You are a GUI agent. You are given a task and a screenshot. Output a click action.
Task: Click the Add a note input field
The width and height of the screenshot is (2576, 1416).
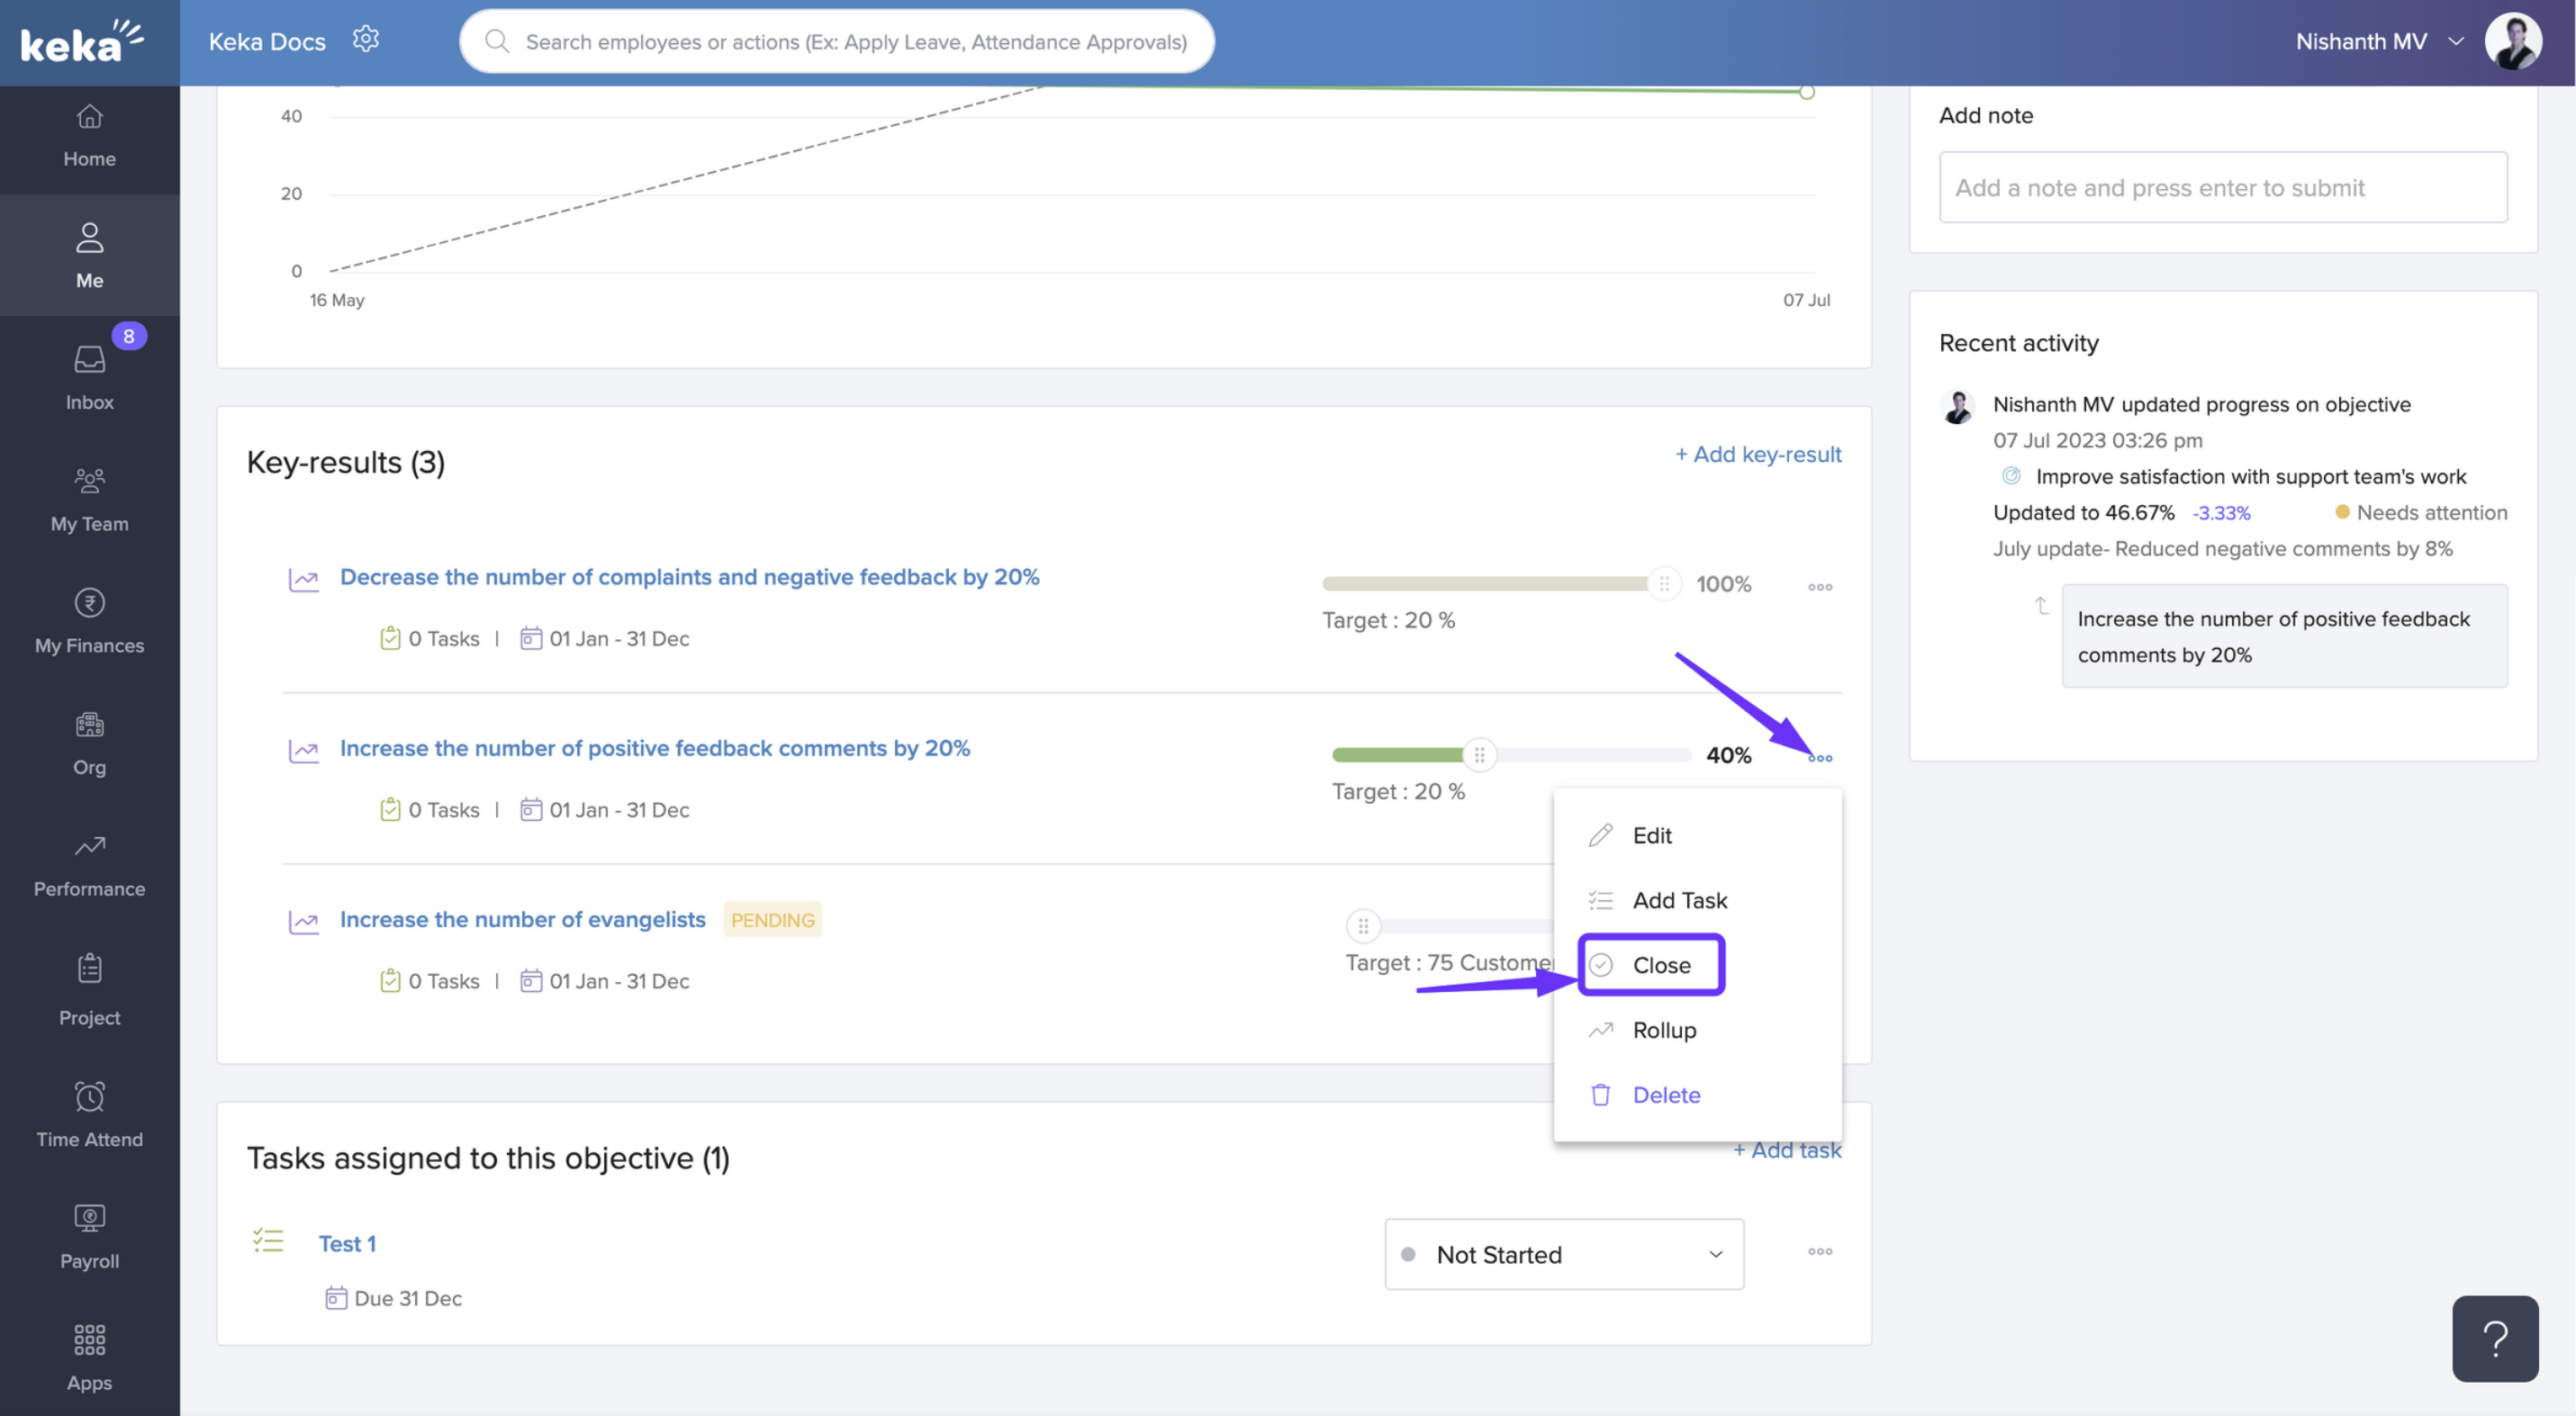(2223, 187)
